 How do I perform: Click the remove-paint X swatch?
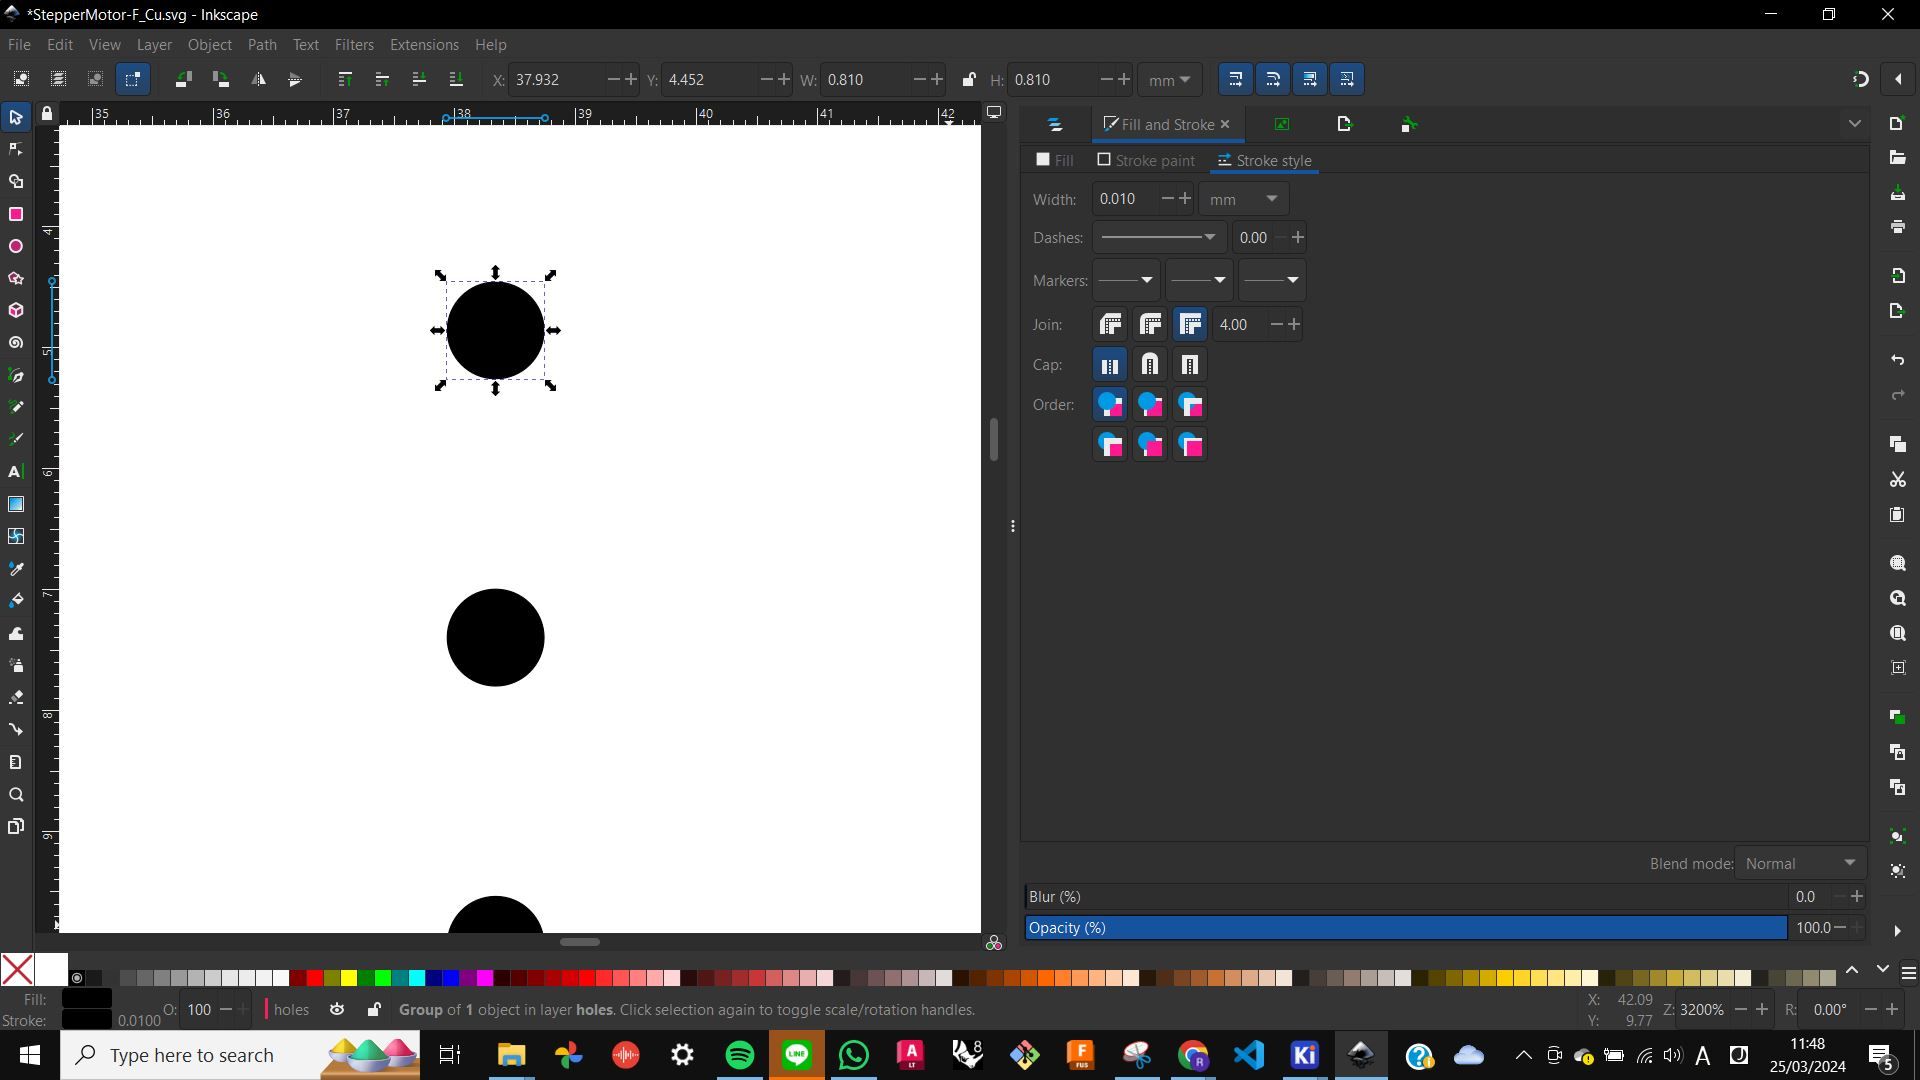coord(17,969)
